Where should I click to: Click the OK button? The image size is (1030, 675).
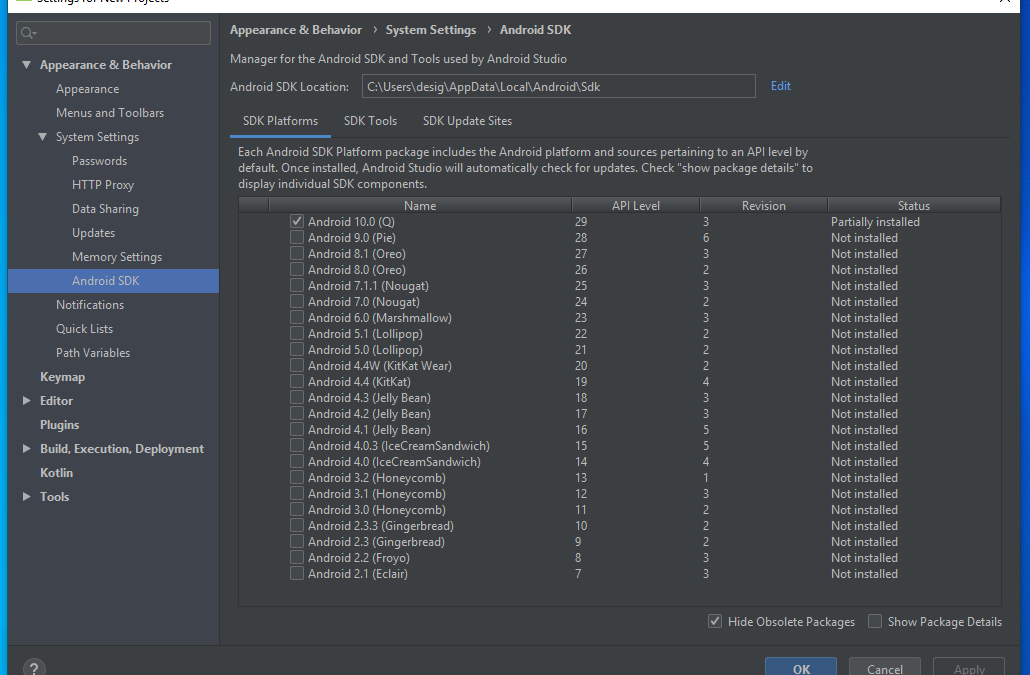tap(801, 668)
